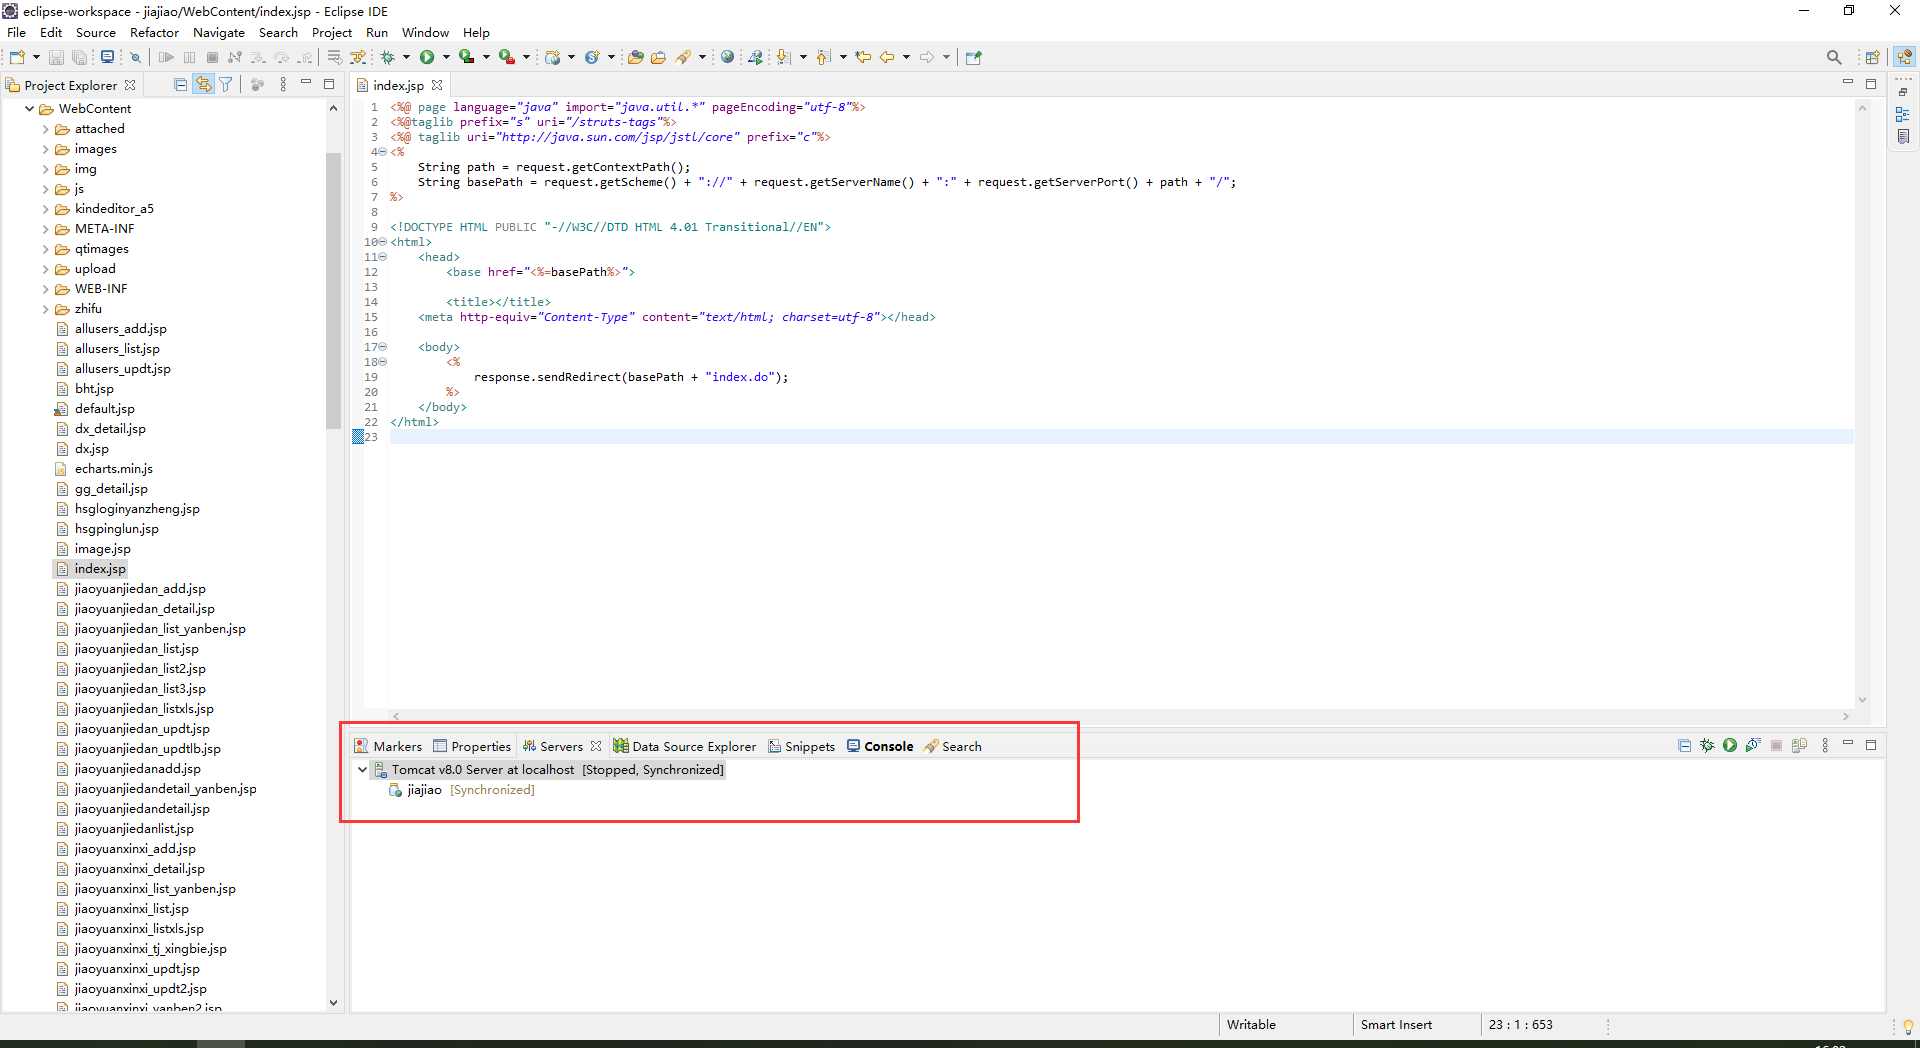1920x1048 pixels.
Task: Start the server in profile mode
Action: tap(1753, 745)
